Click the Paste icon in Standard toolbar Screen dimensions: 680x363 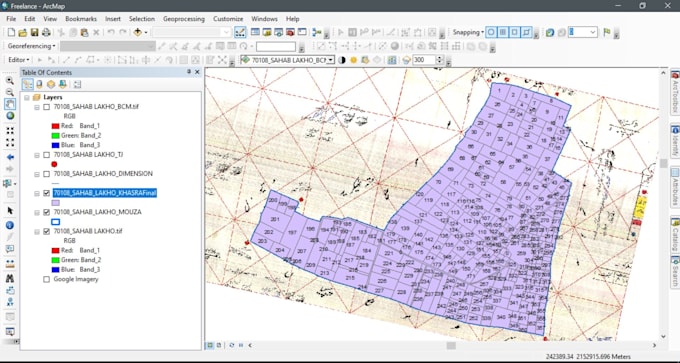coord(85,33)
